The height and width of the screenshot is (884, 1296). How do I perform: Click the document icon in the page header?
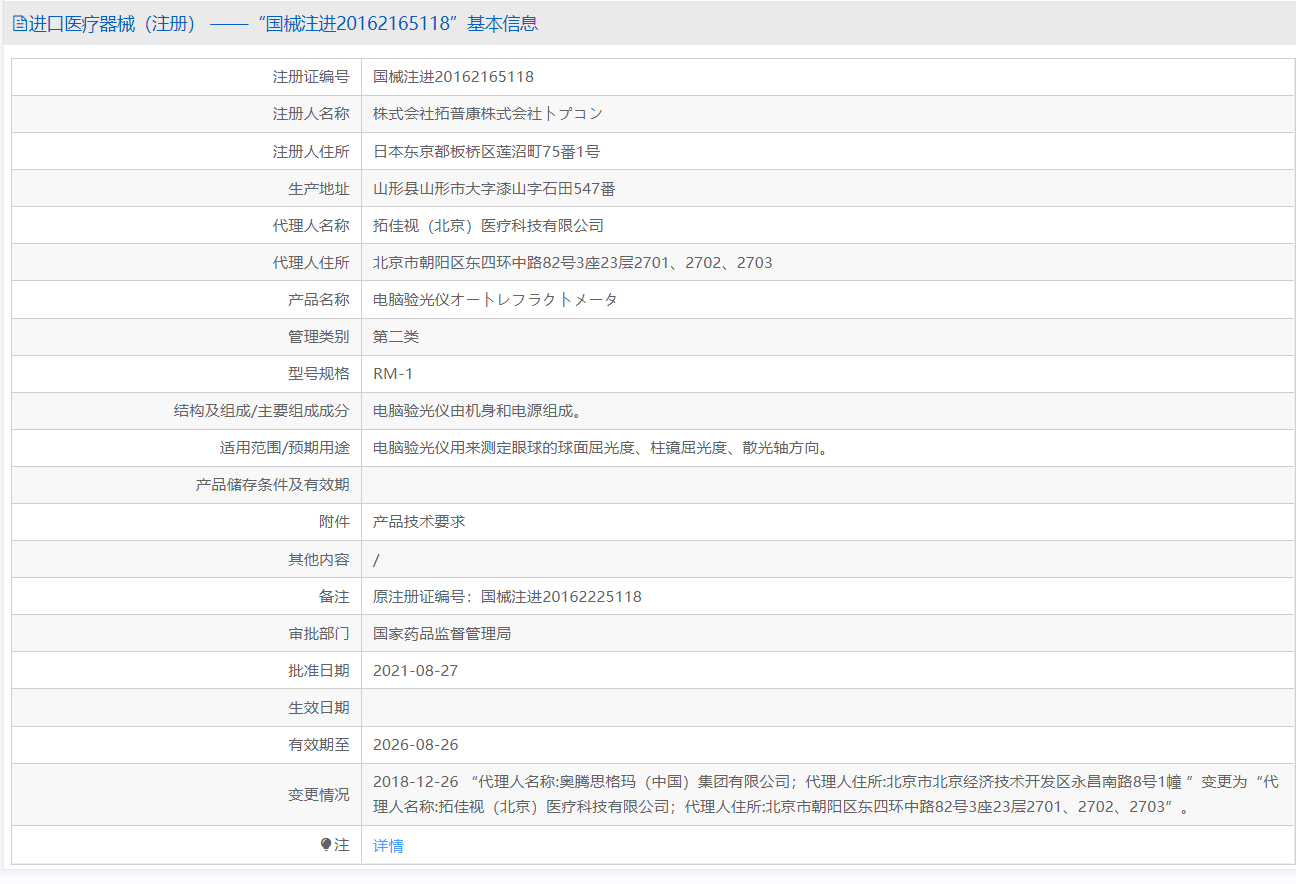pyautogui.click(x=19, y=24)
